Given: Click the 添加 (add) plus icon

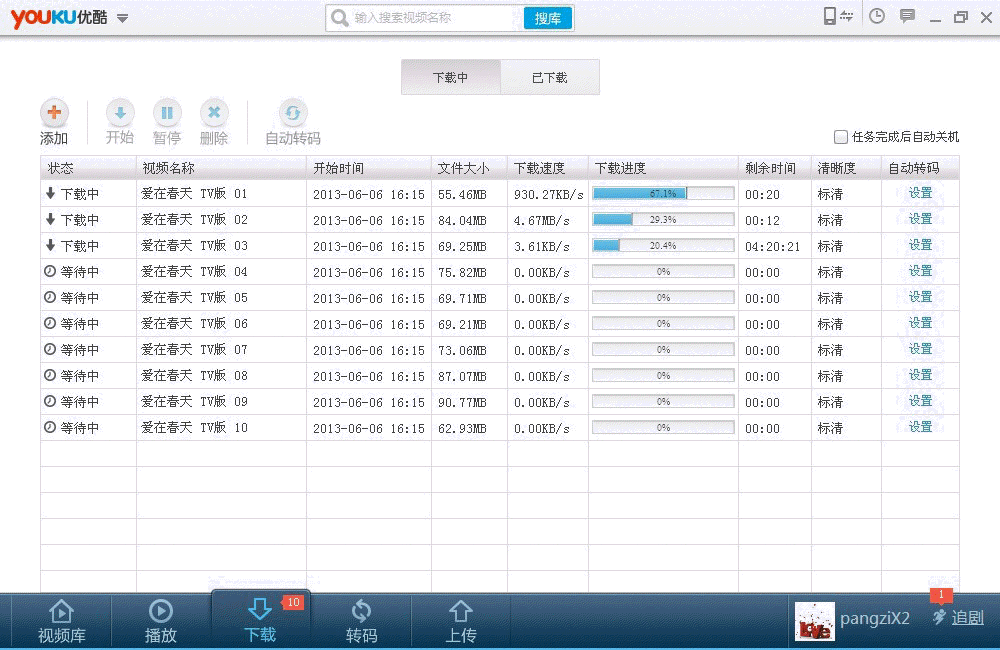Looking at the screenshot, I should tap(54, 113).
